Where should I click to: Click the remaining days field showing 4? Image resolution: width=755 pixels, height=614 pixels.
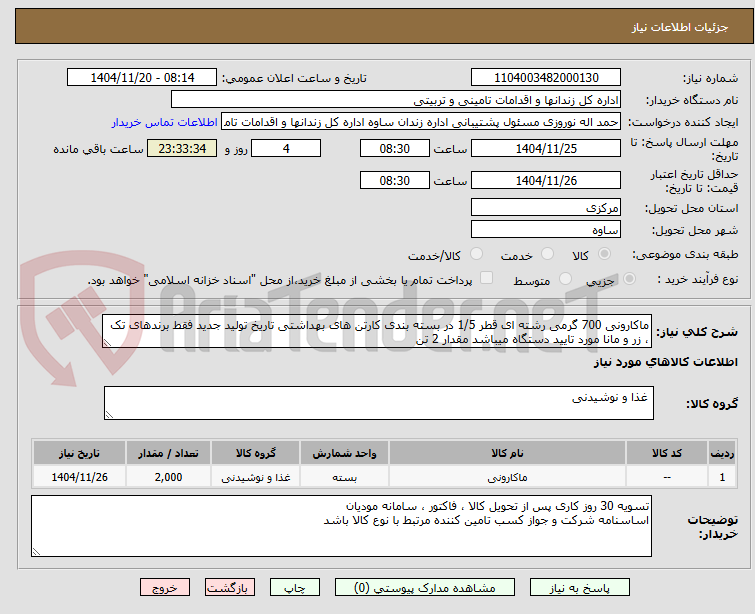pos(286,148)
